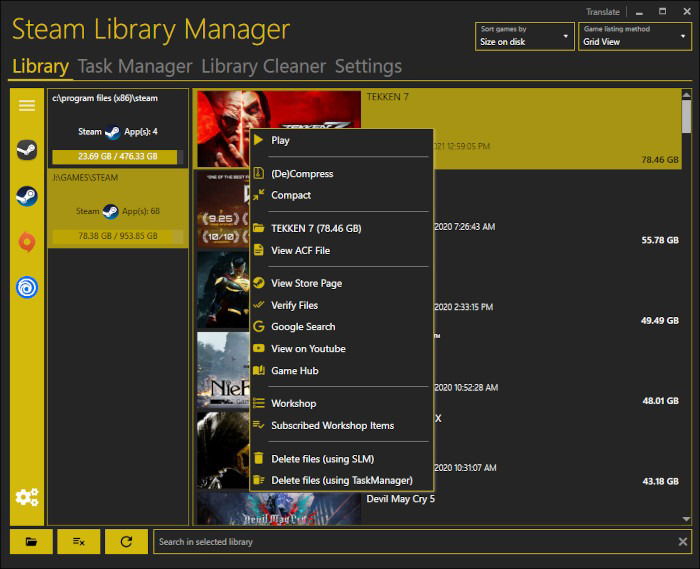This screenshot has width=700, height=569.
Task: Open settings gears icon in sidebar
Action: (27, 497)
